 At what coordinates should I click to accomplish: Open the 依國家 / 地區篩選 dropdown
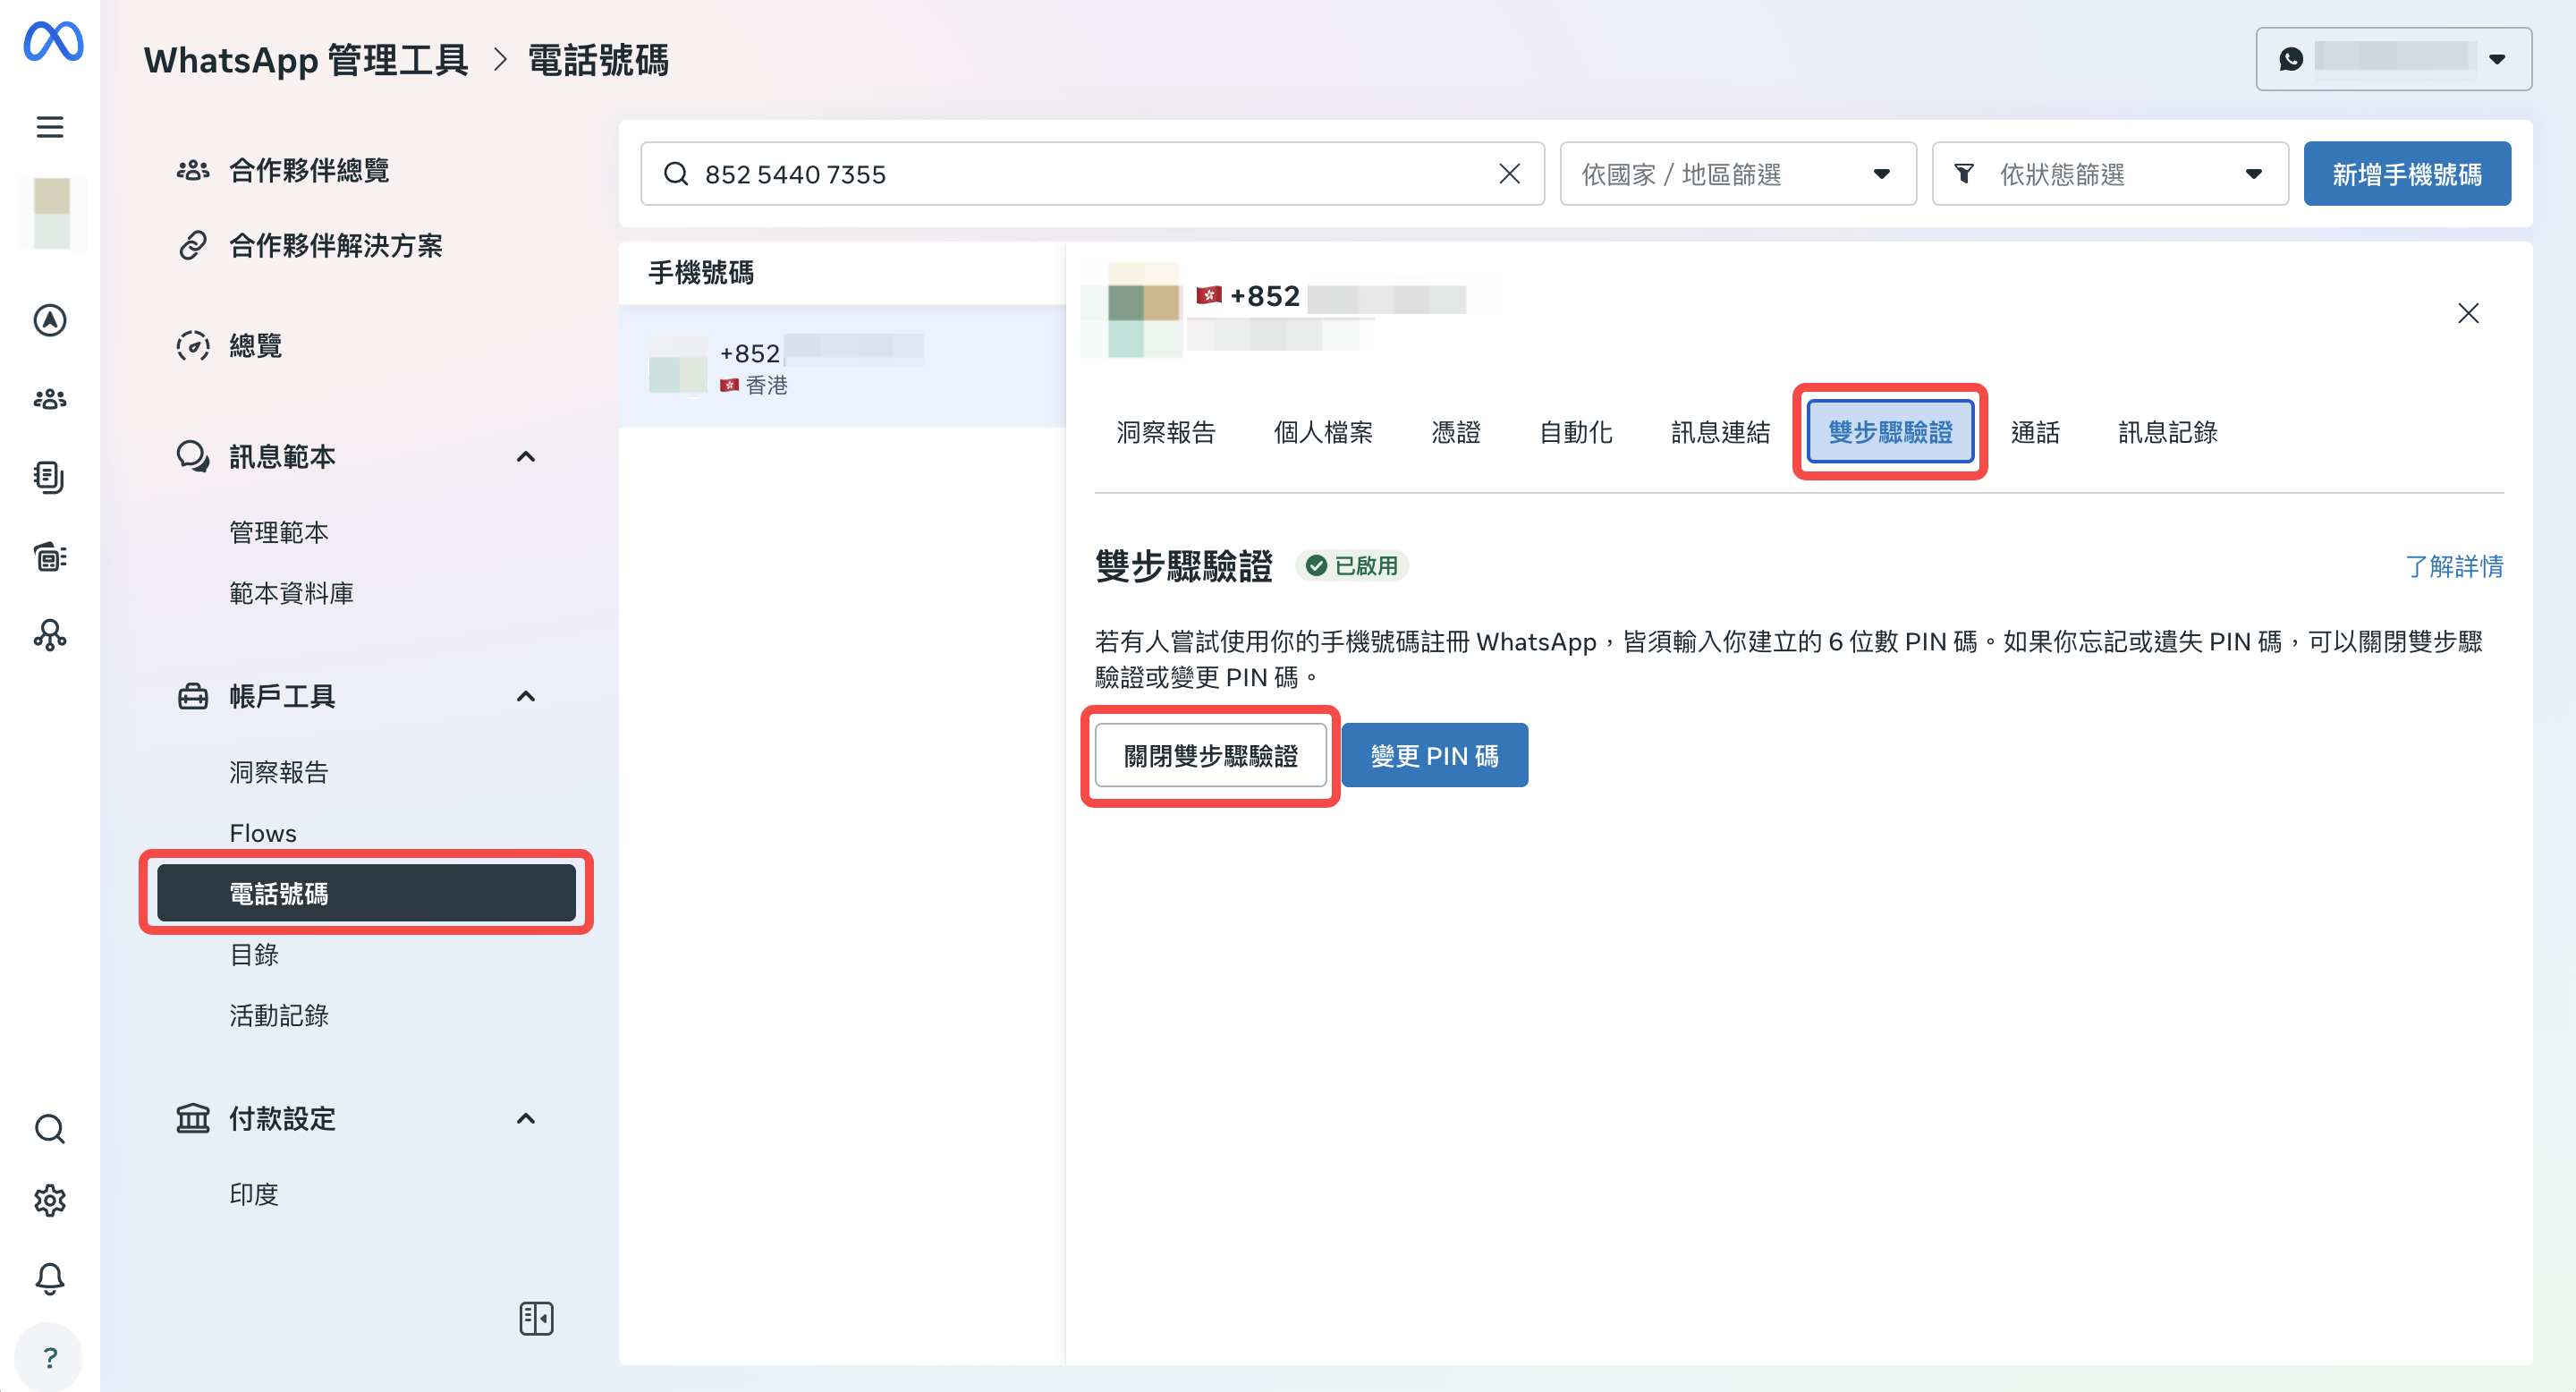point(1737,174)
